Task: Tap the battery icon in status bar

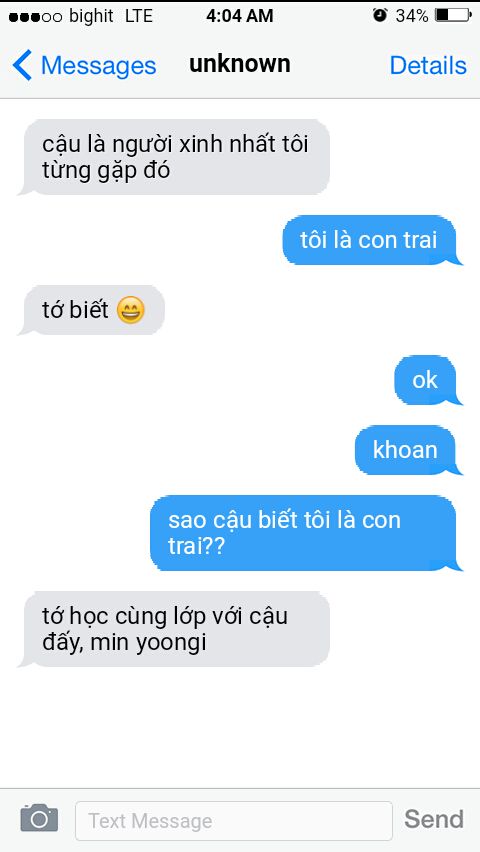Action: (453, 15)
